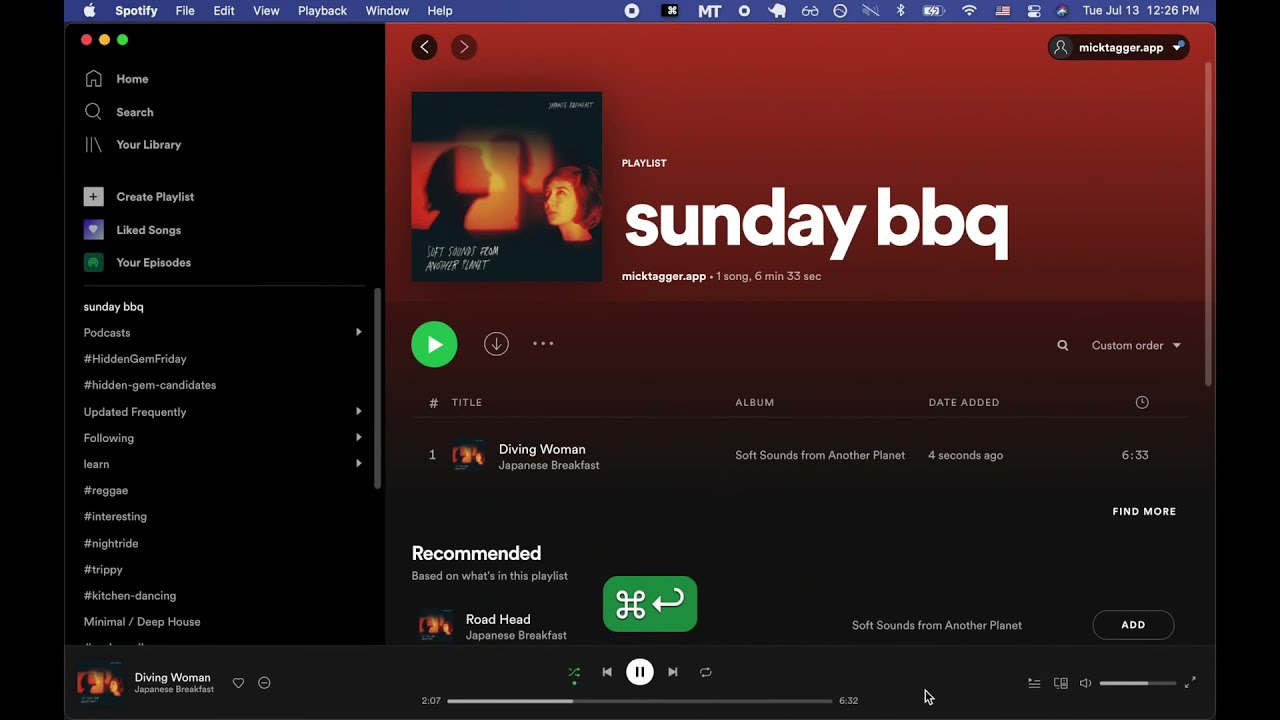The image size is (1280, 720).
Task: Expand the Updated Frequently folder
Action: click(x=359, y=411)
